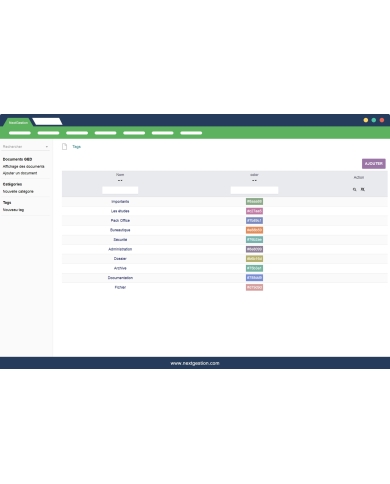The image size is (390, 484).
Task: Select the NextGestion browser tab
Action: click(18, 122)
